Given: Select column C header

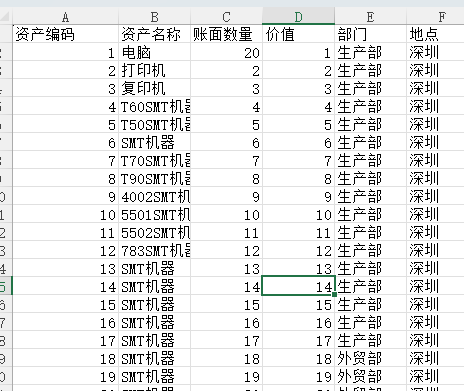Looking at the screenshot, I should point(226,16).
